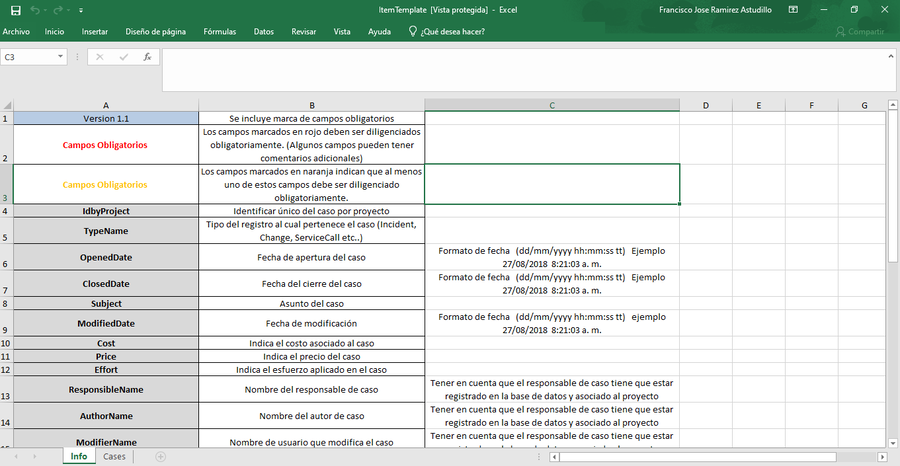Add a new sheet with plus icon
This screenshot has height=466, width=900.
click(x=161, y=456)
